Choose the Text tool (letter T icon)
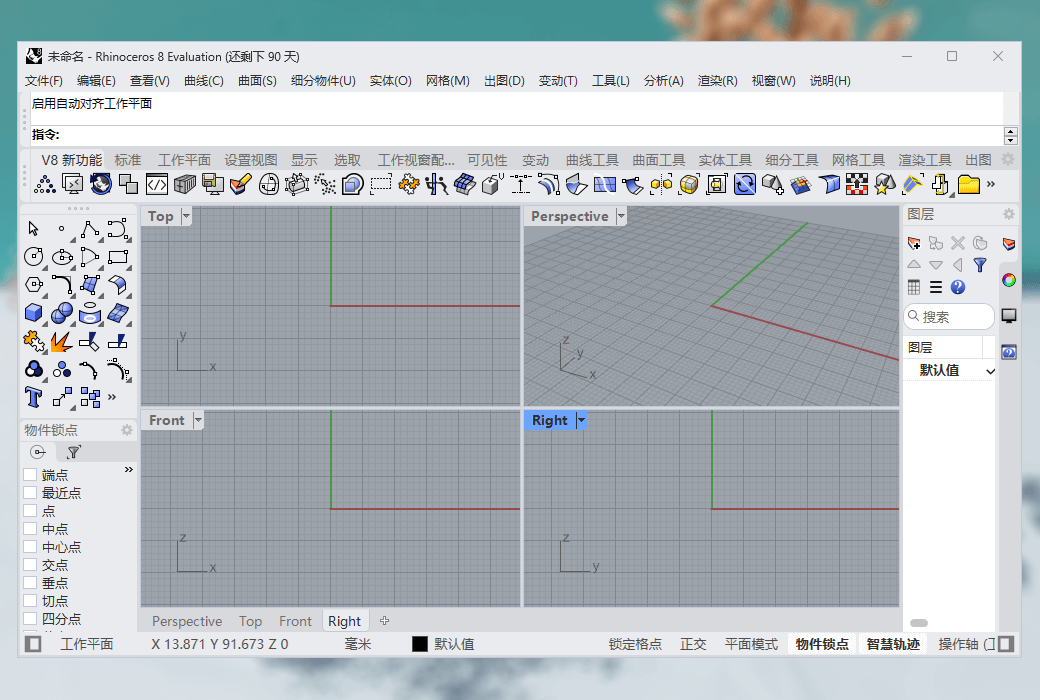Screen dimensions: 1040x700 33,397
